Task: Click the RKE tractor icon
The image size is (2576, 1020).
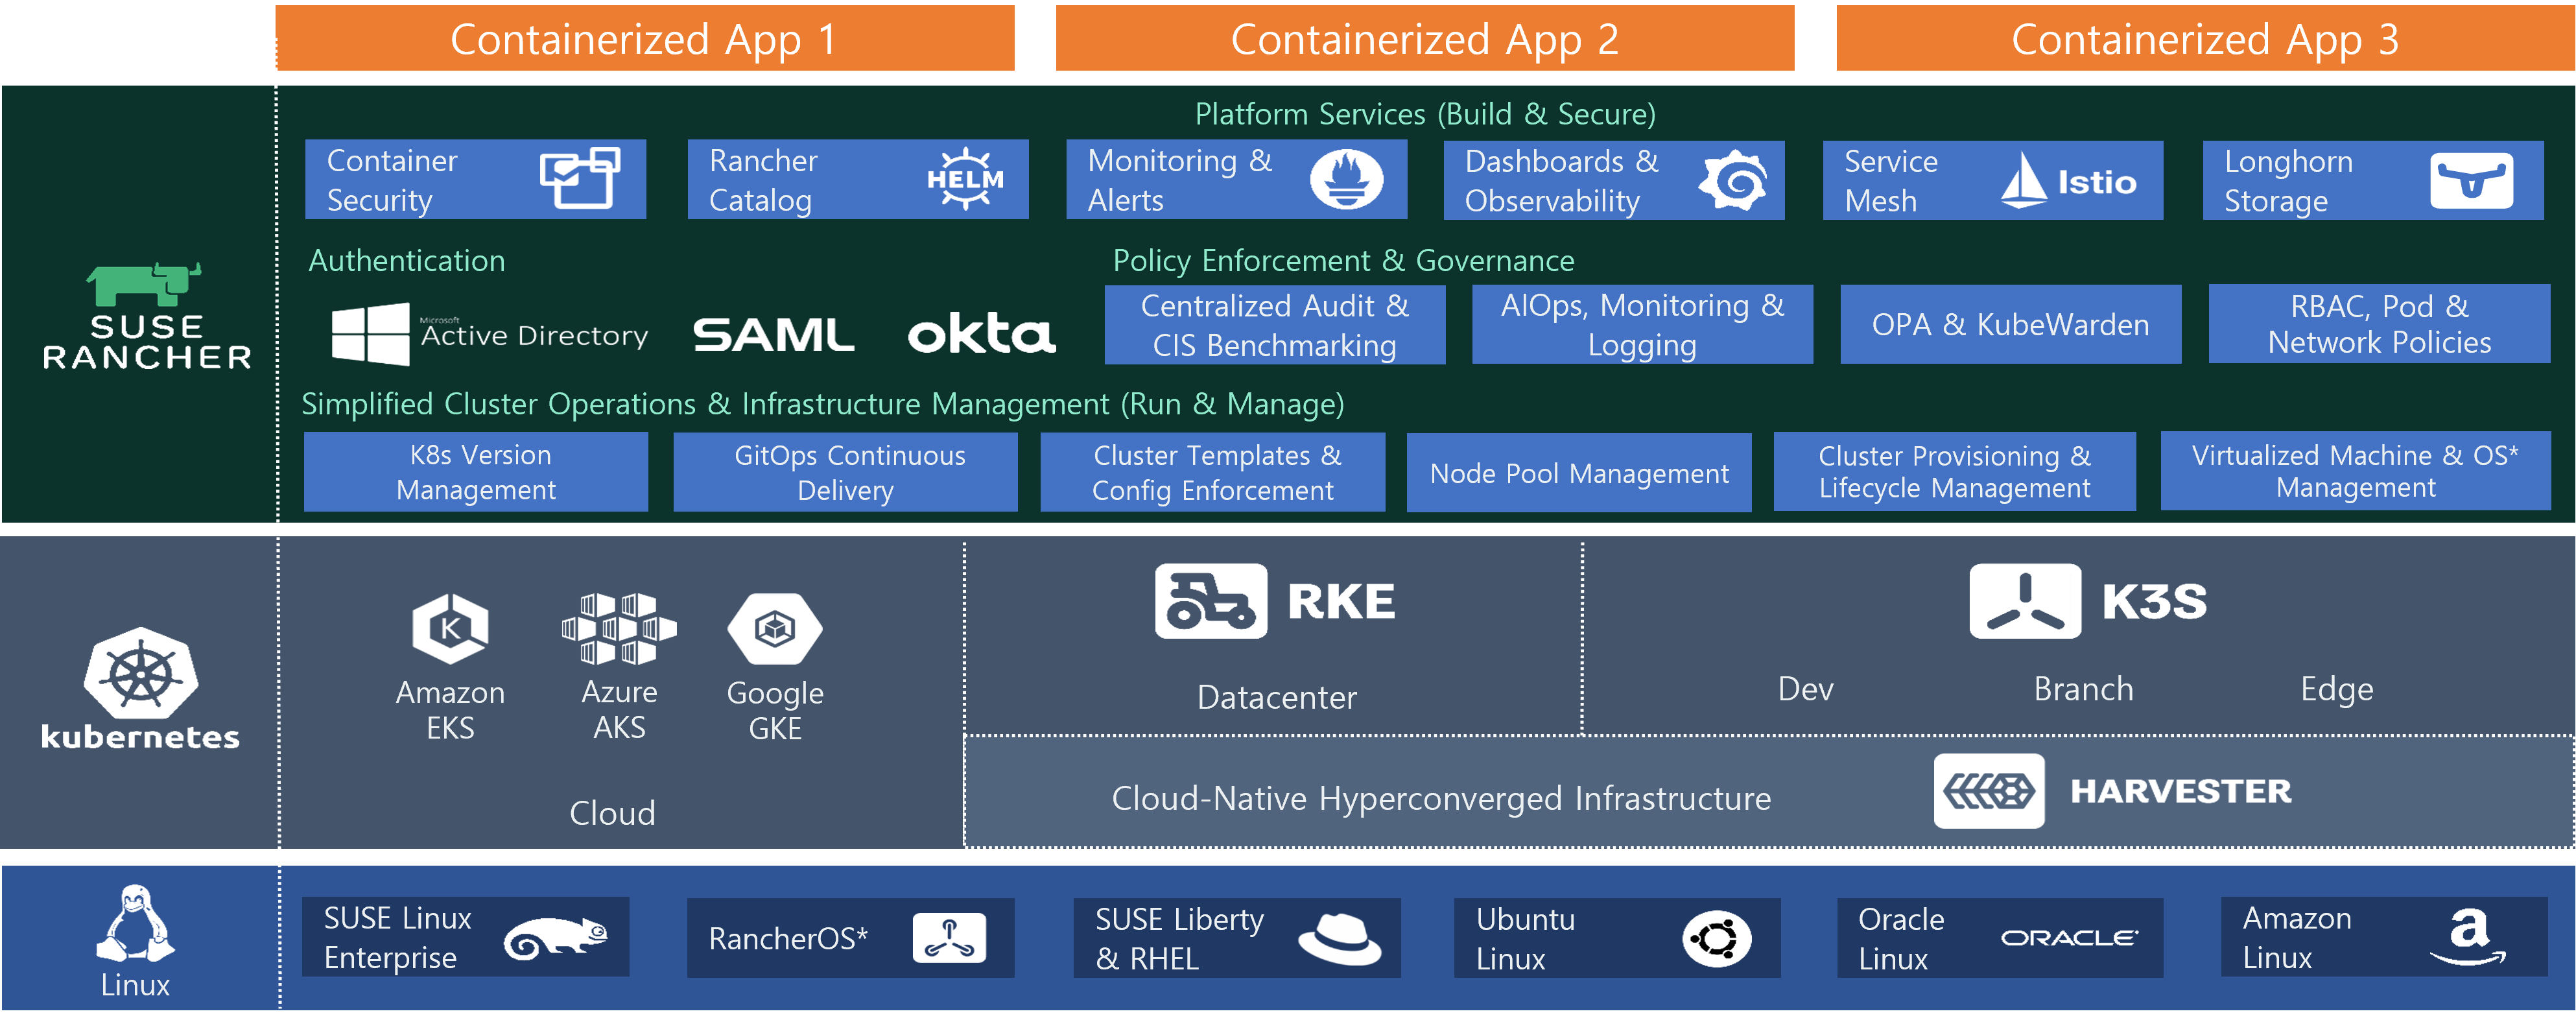Action: (x=1211, y=601)
